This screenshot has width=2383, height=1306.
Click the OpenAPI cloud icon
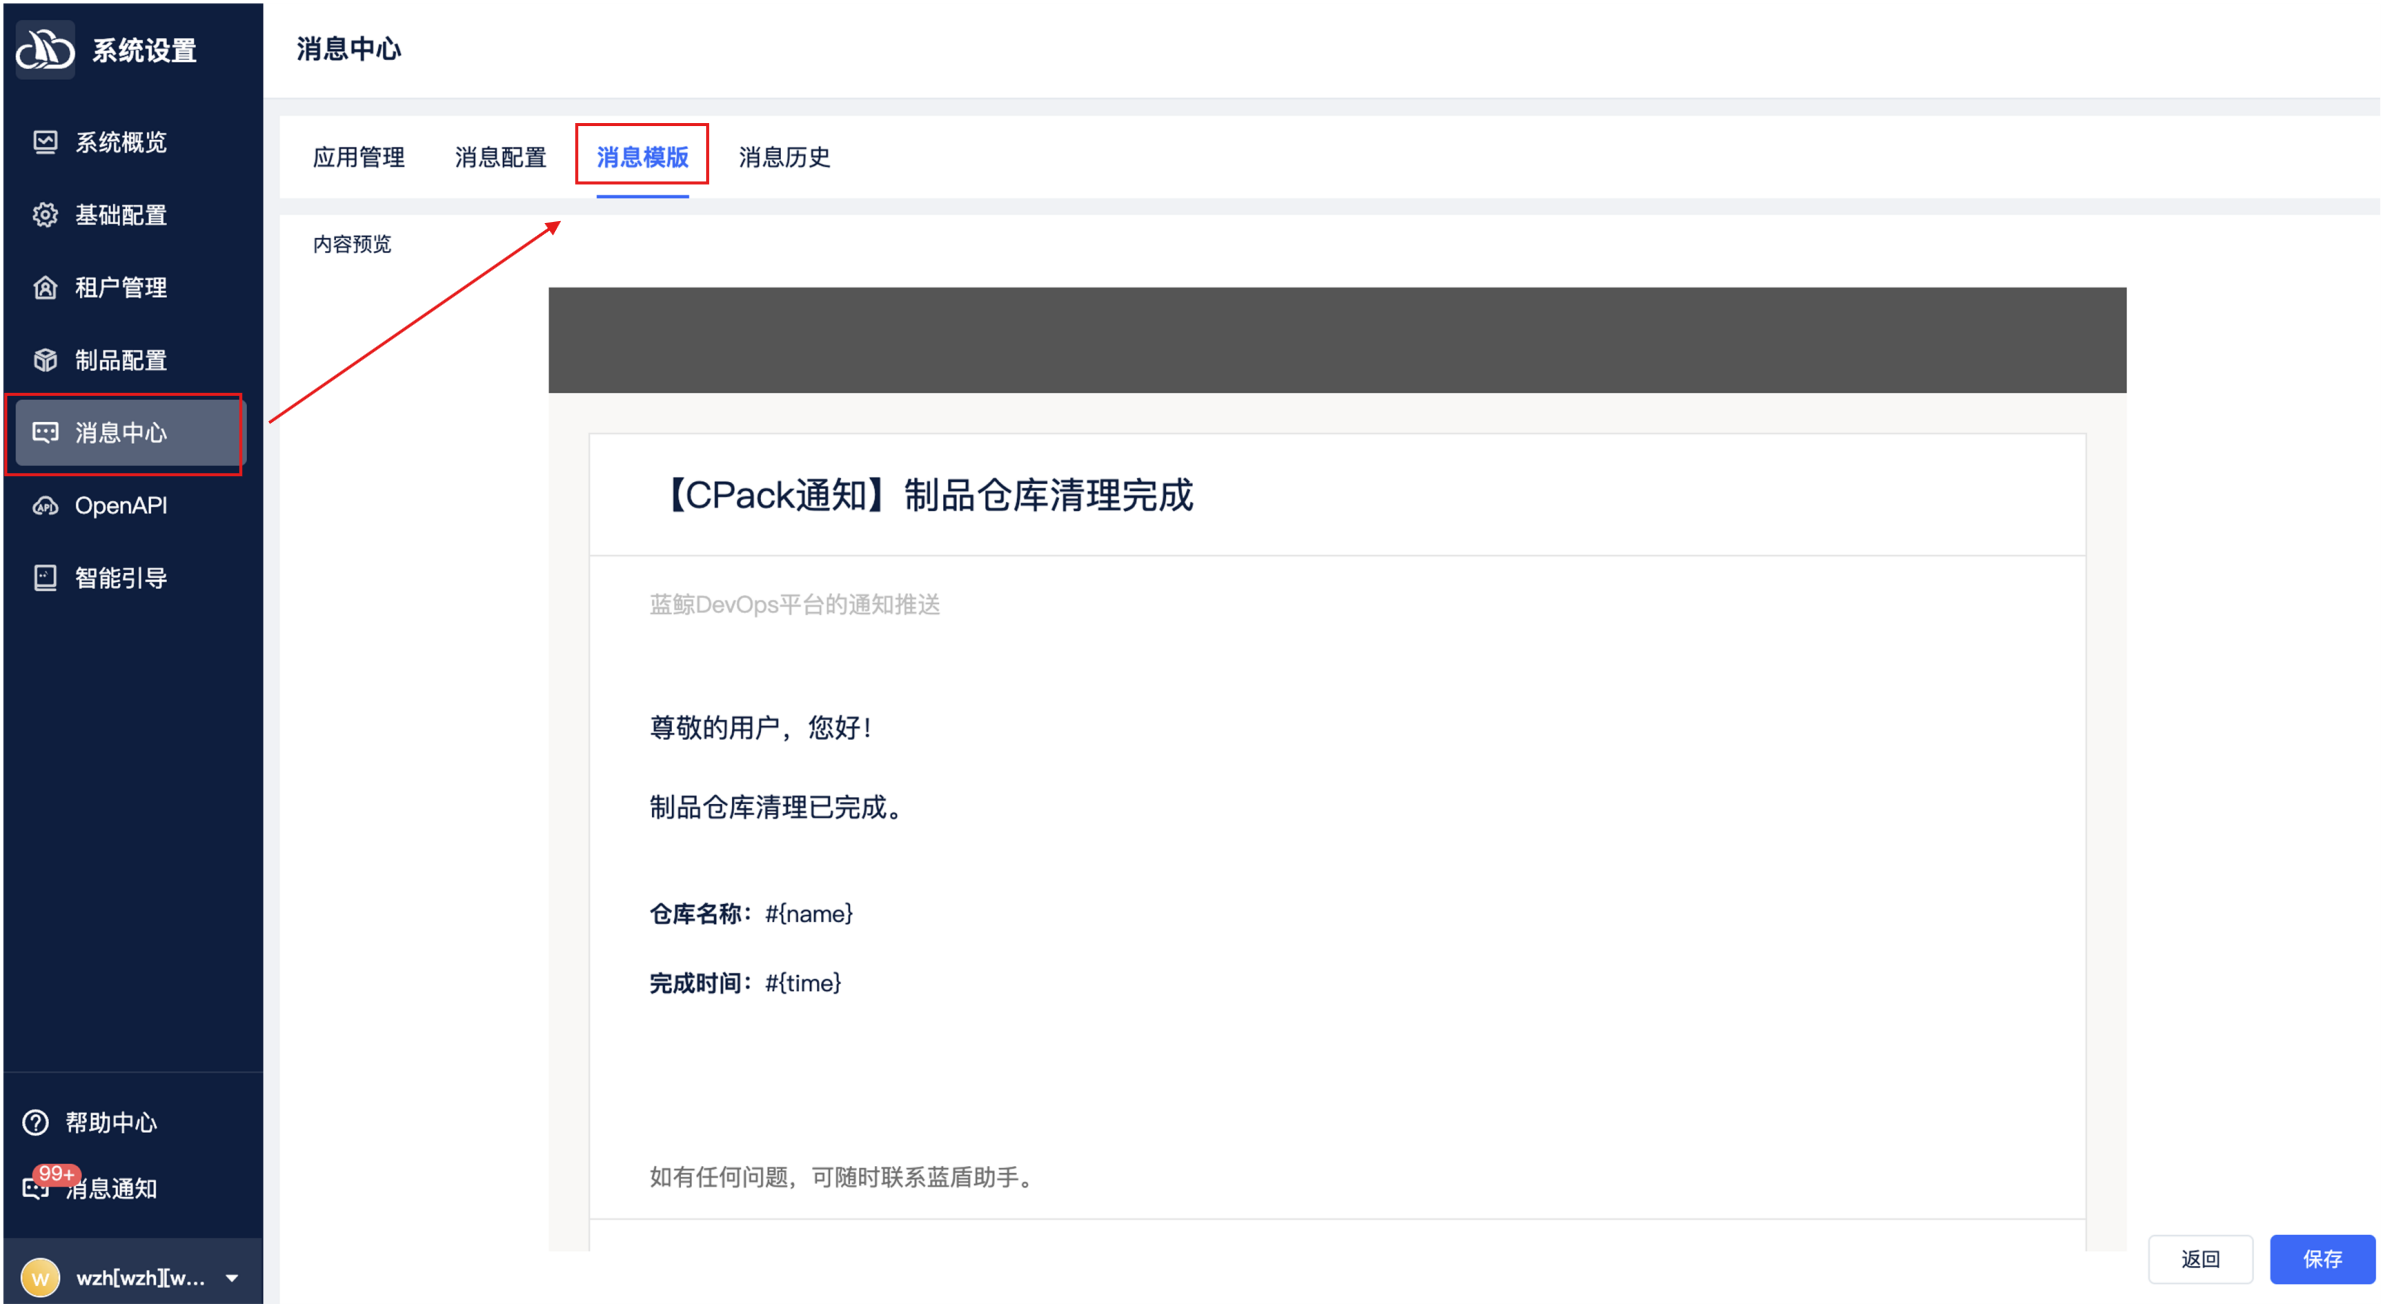45,506
